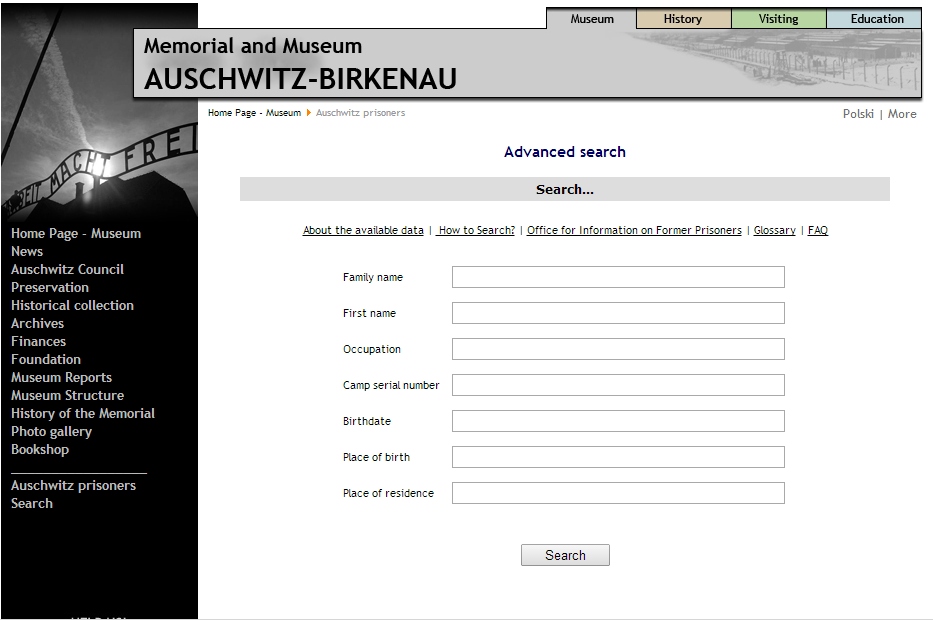Select Foundation in the sidebar
933x620 pixels.
(x=45, y=359)
